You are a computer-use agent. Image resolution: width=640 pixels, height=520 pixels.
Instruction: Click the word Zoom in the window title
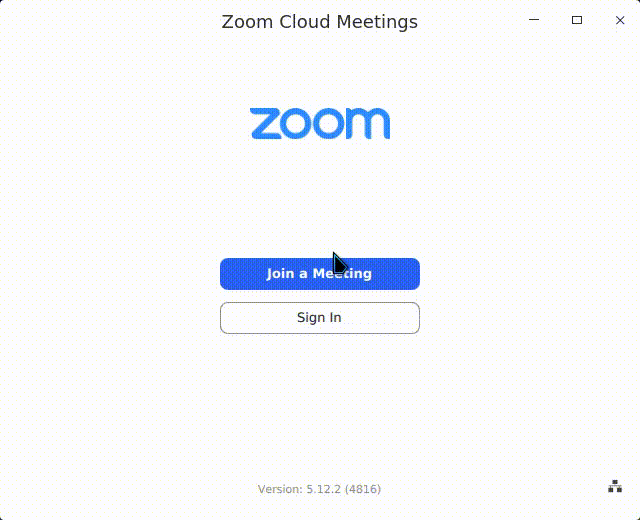(246, 21)
